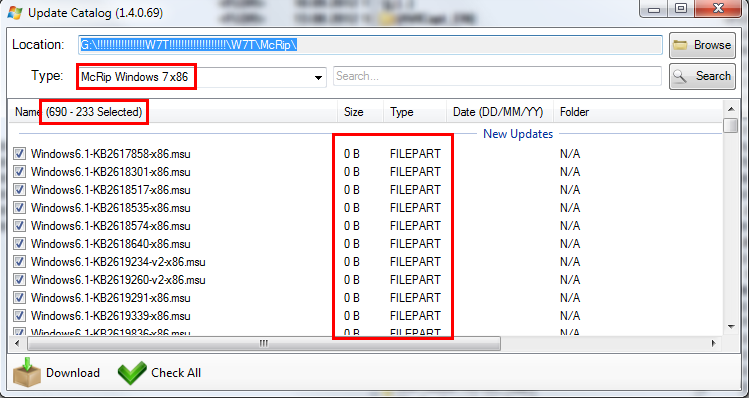Viewport: 749px width, 398px height.
Task: Uncheck Windows6.1-KB2619339-x86.msu checkbox
Action: 19,316
